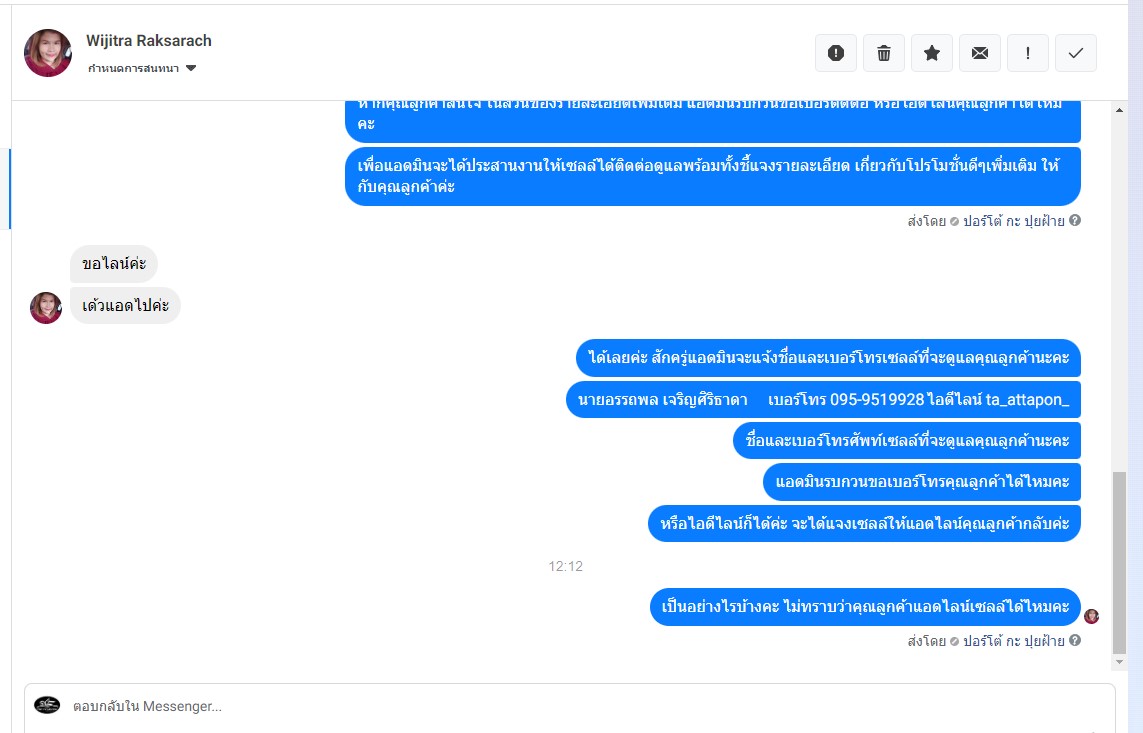Open Wijitra Raksarach profile picture in header
This screenshot has height=733, width=1143.
48,53
